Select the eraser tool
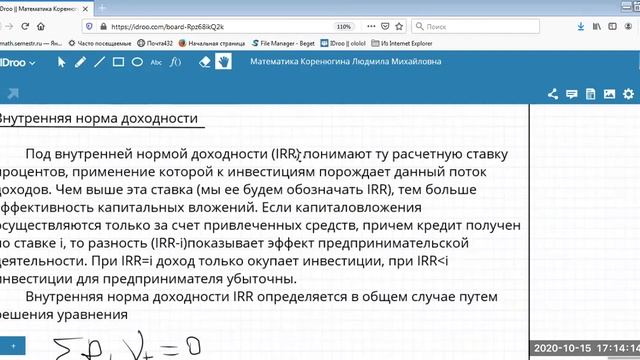Viewport: 640px width, 360px height. coord(204,62)
